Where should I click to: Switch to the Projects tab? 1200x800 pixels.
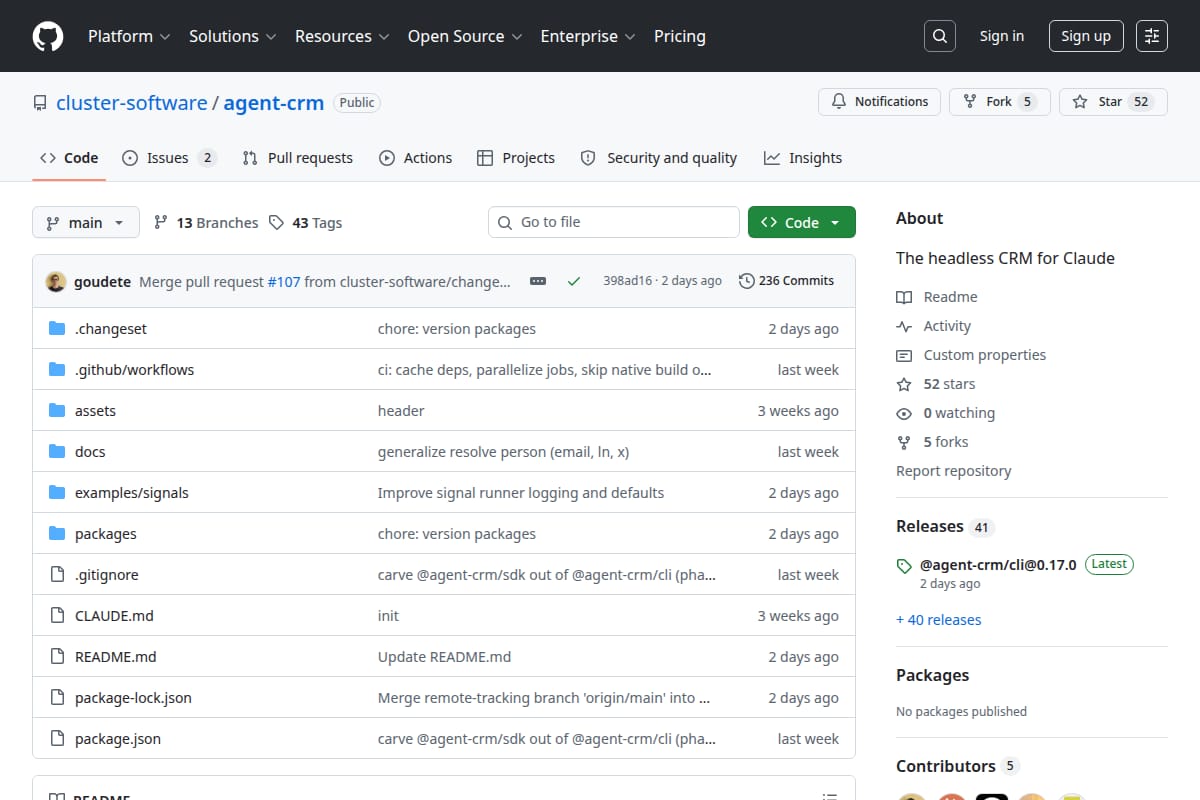coord(516,158)
